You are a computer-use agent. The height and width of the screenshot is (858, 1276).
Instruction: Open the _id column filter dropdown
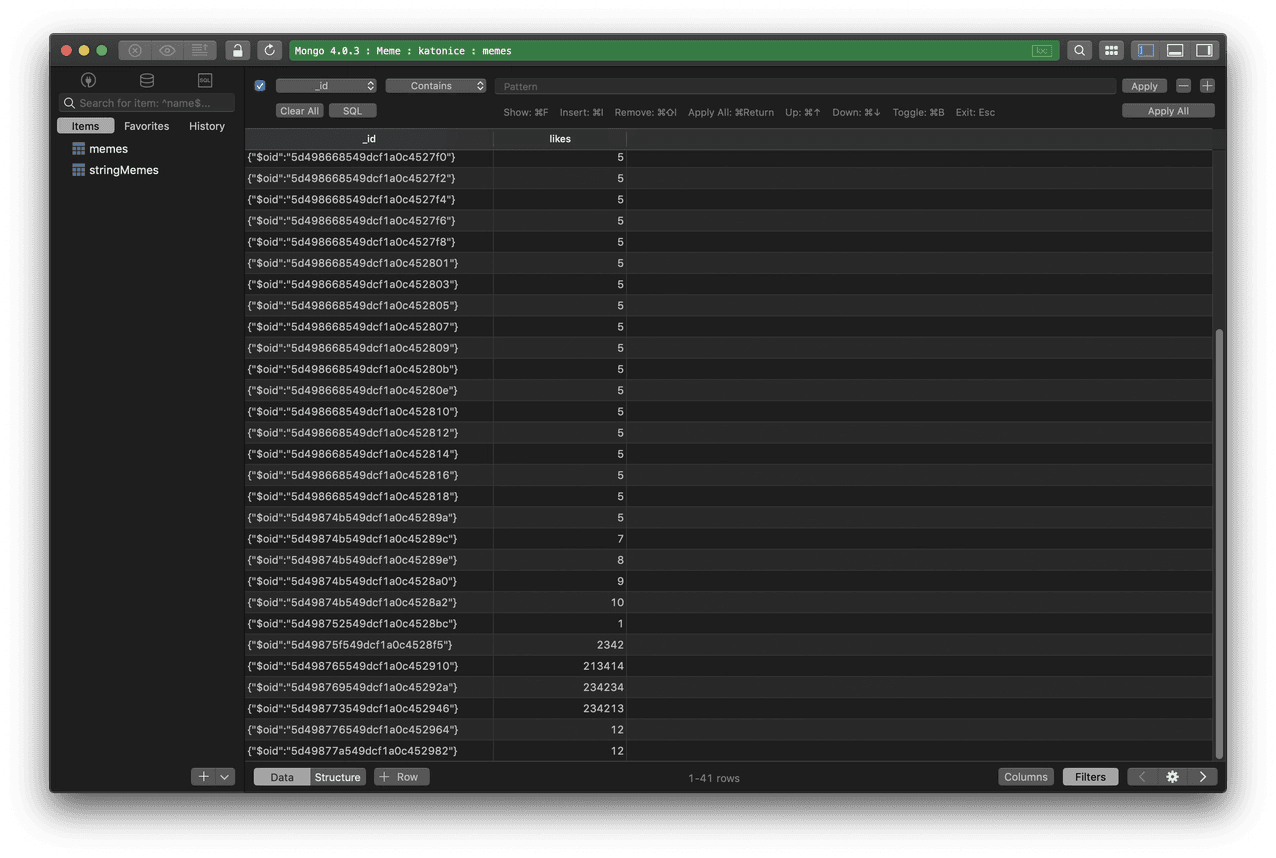(326, 86)
